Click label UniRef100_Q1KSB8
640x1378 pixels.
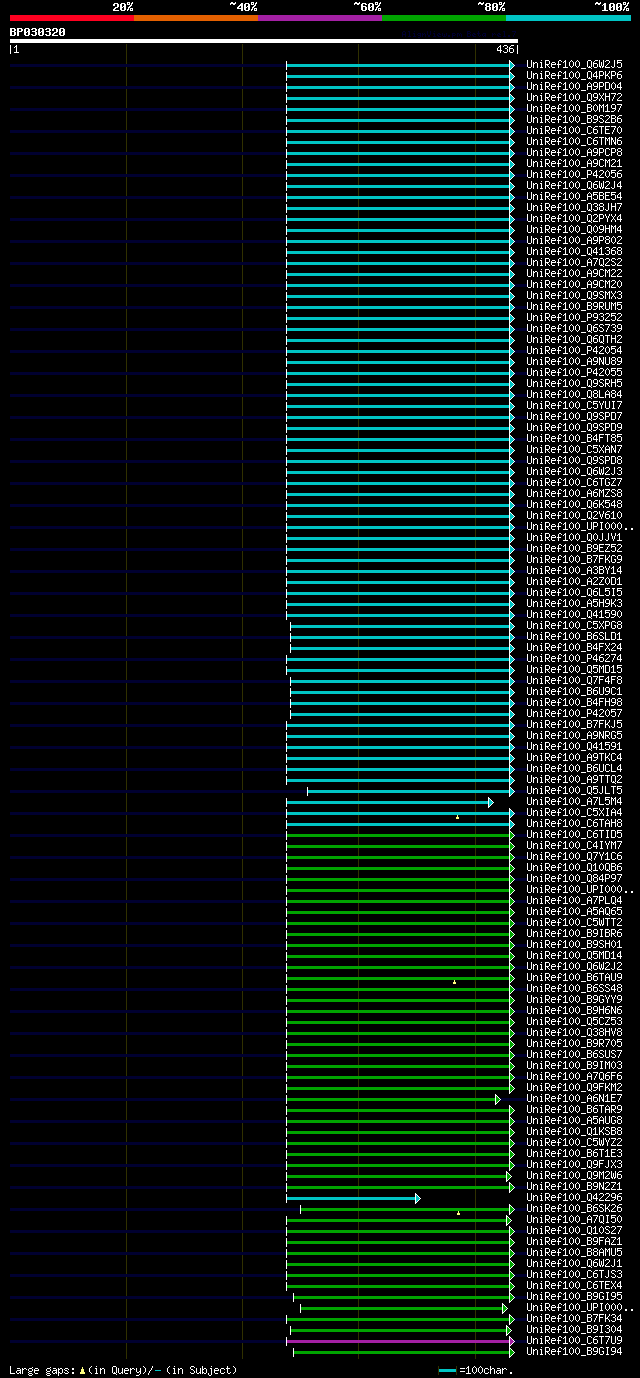click(574, 1131)
